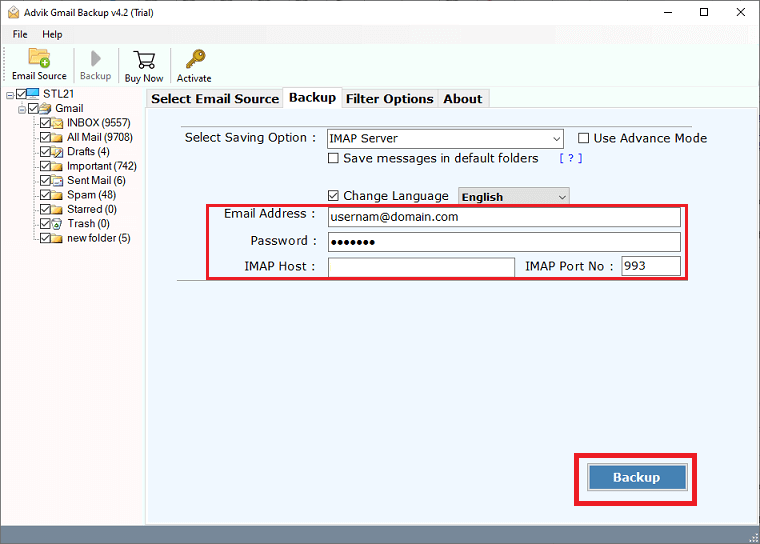Image resolution: width=760 pixels, height=544 pixels.
Task: Uncheck the Gmail account checkbox
Action: (x=33, y=108)
